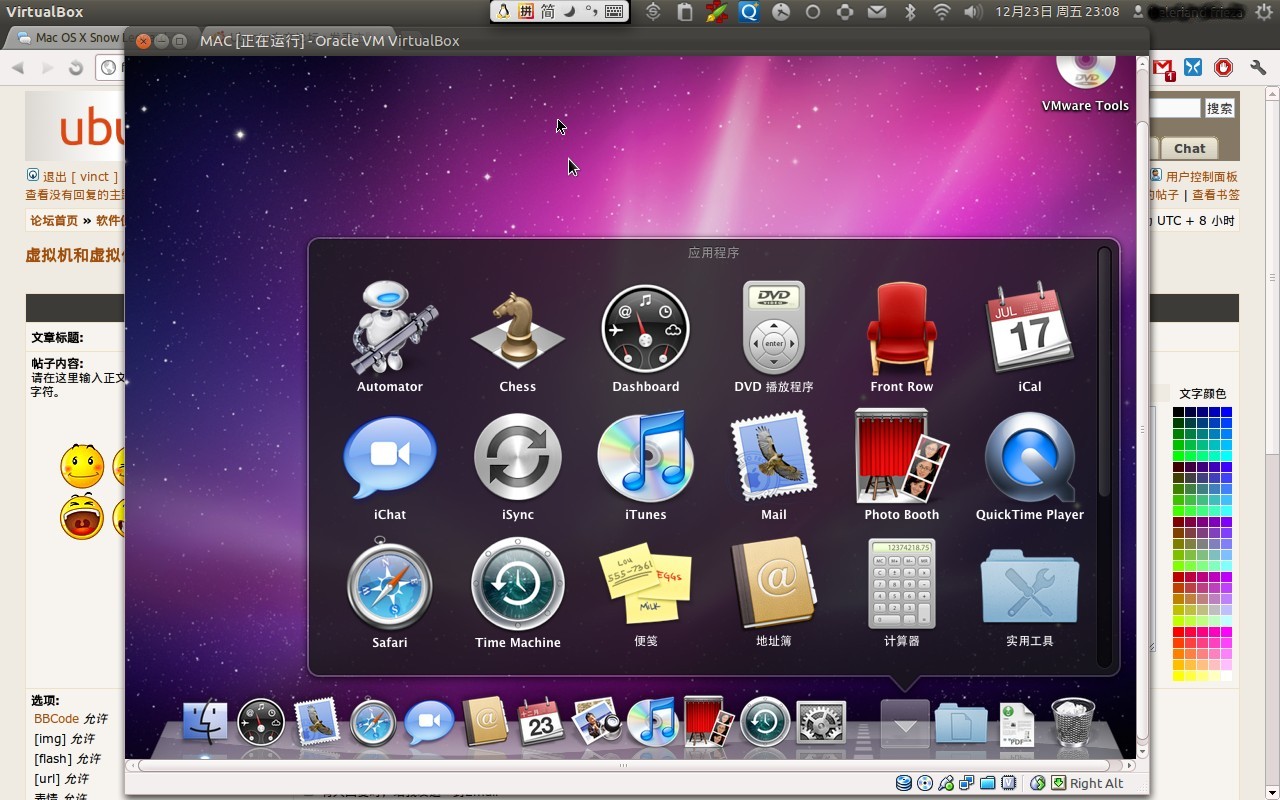Click VirtualBox hard disk activity indicator
Image resolution: width=1280 pixels, height=800 pixels.
(x=904, y=783)
